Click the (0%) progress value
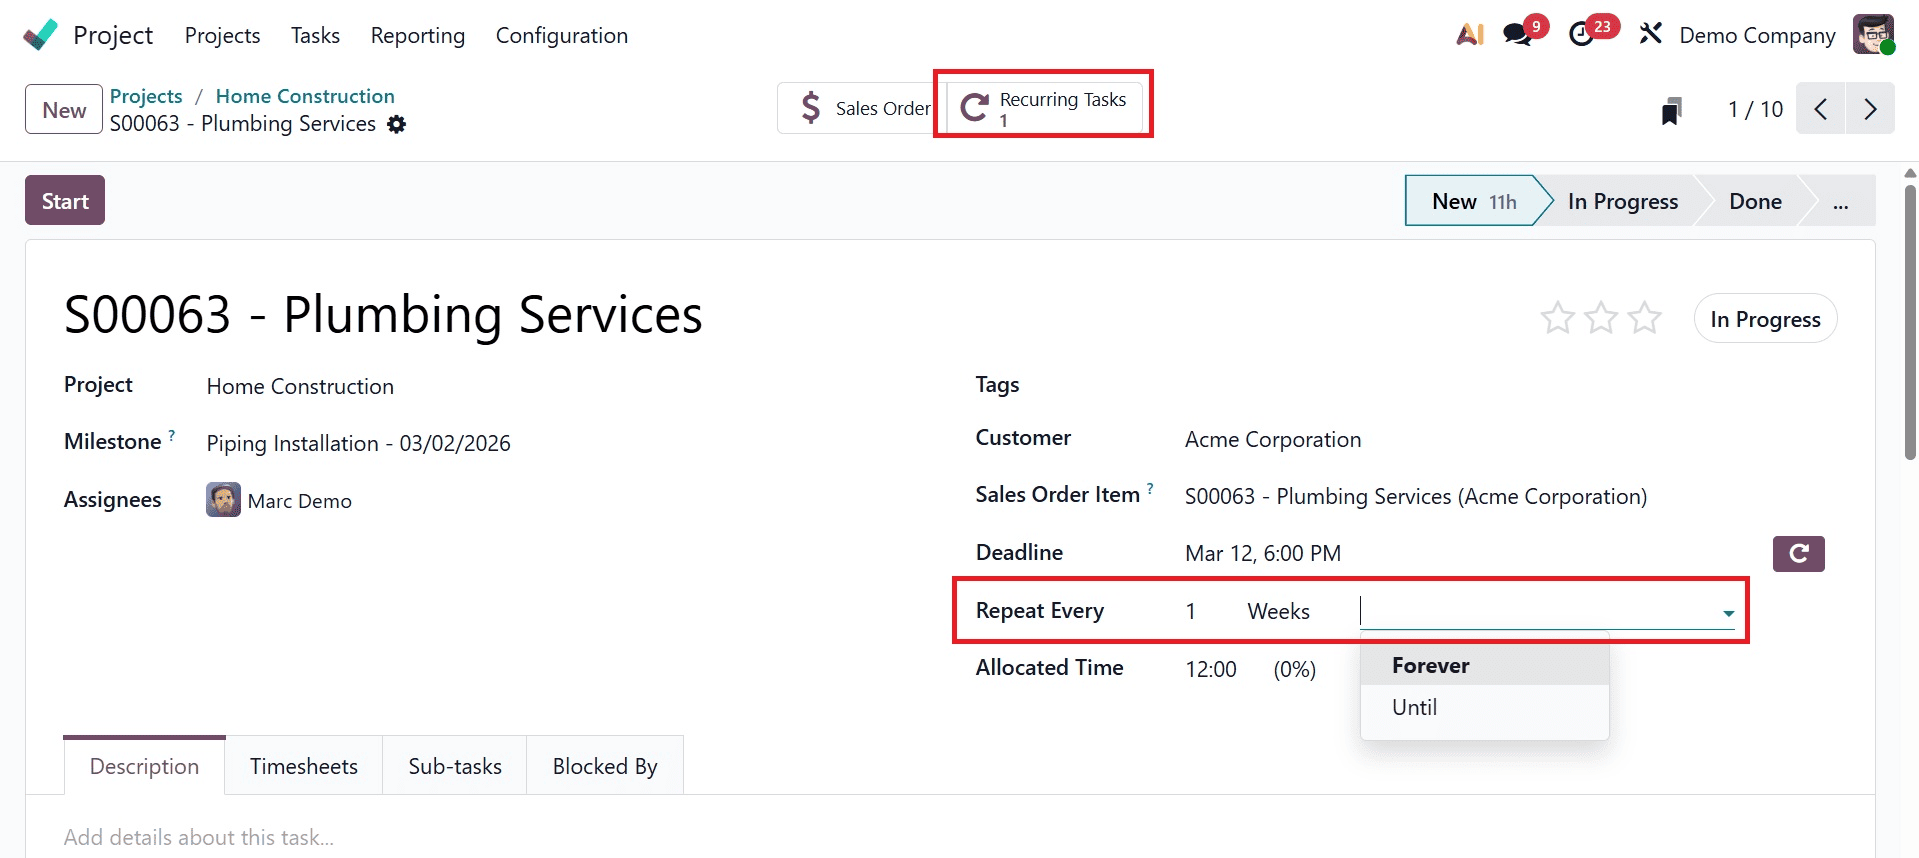 click(1294, 669)
